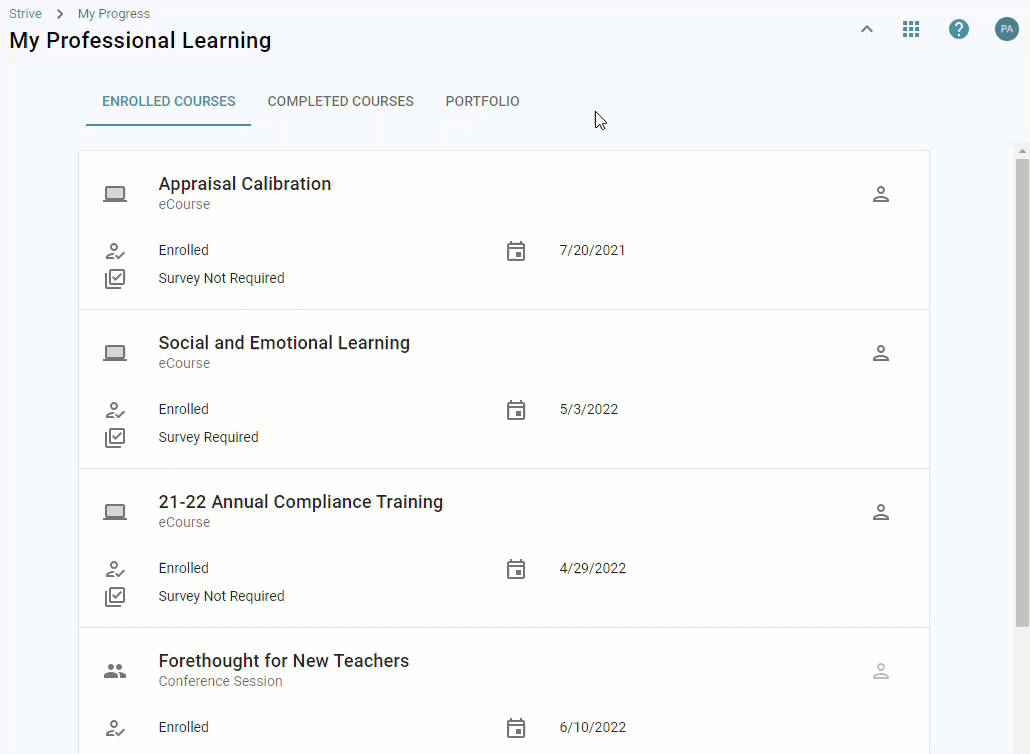Click the enrolled status icon on 21-22 Annual Compliance Training
1030x754 pixels.
115,568
